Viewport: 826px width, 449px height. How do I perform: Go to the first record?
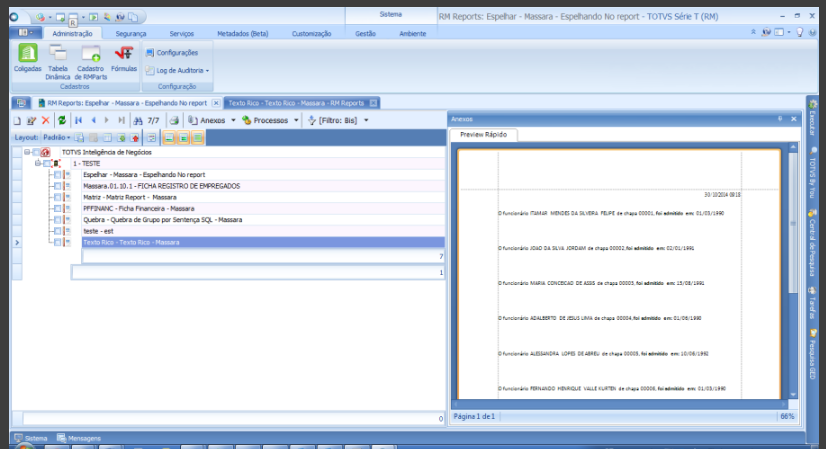78,121
